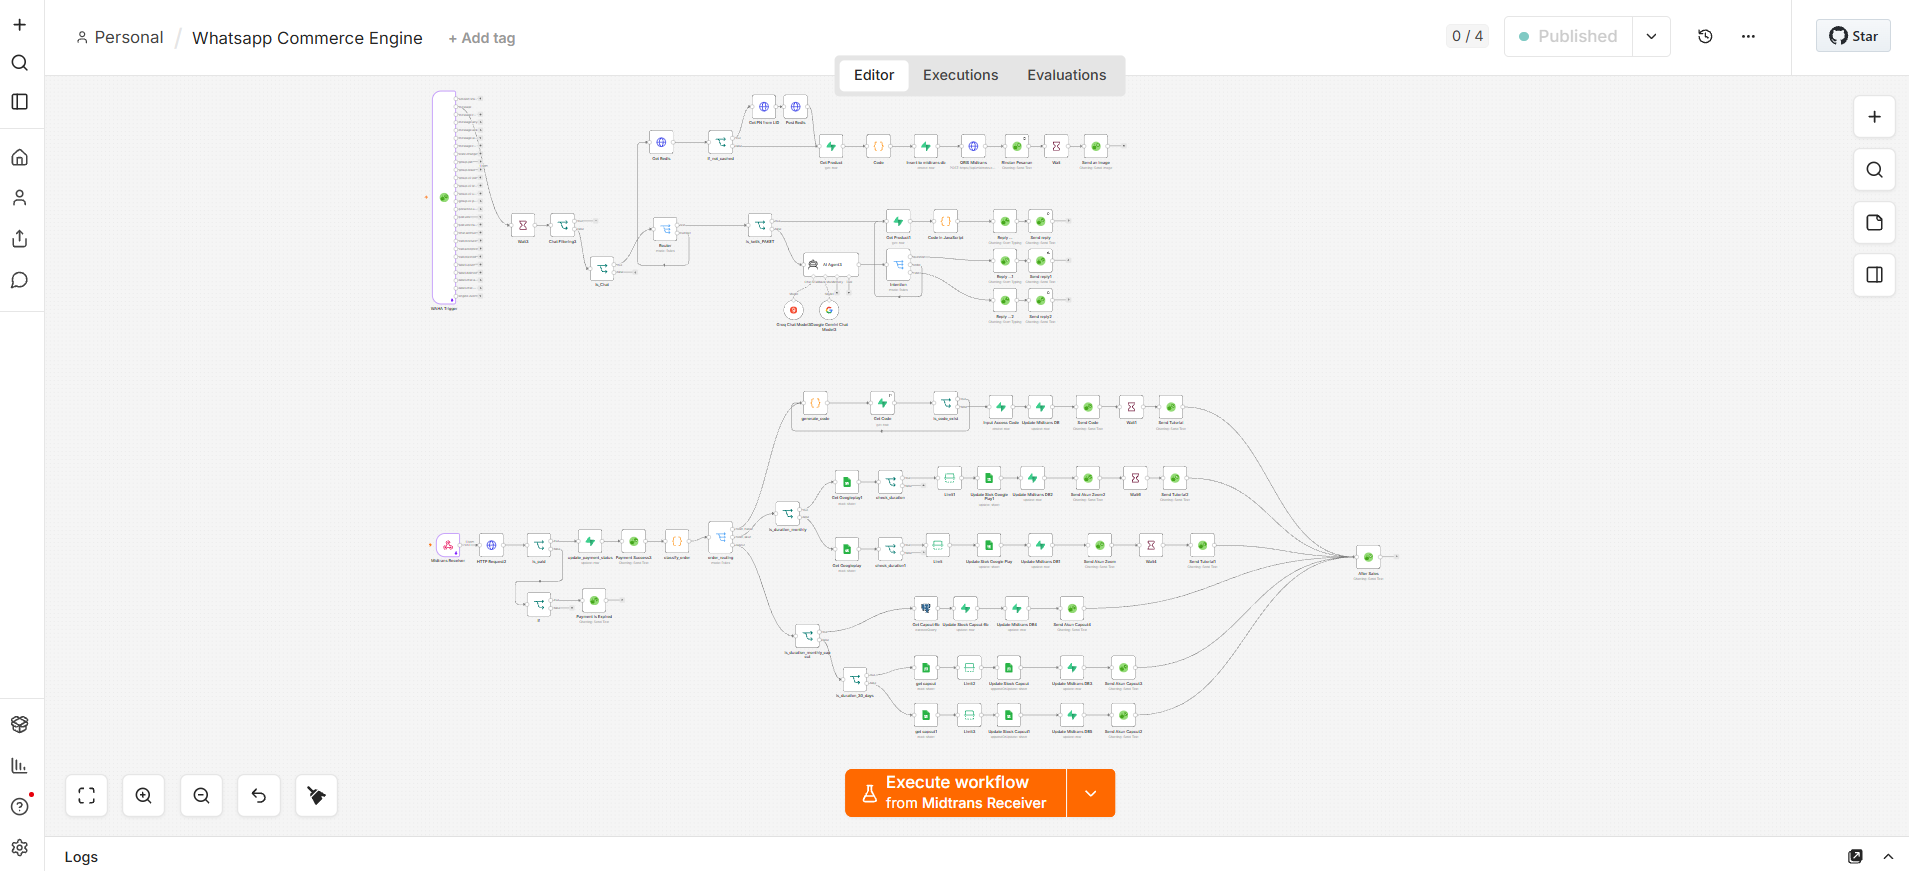Click the tidy up nodes broom icon
Image resolution: width=1909 pixels, height=871 pixels.
pyautogui.click(x=316, y=796)
